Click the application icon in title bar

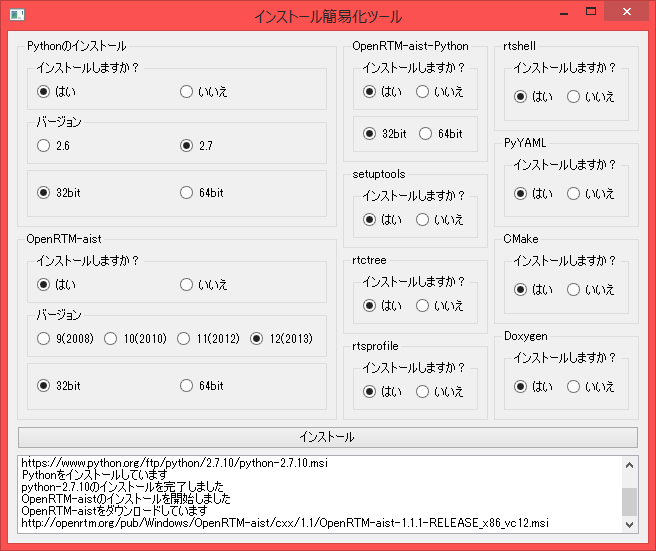pos(17,15)
